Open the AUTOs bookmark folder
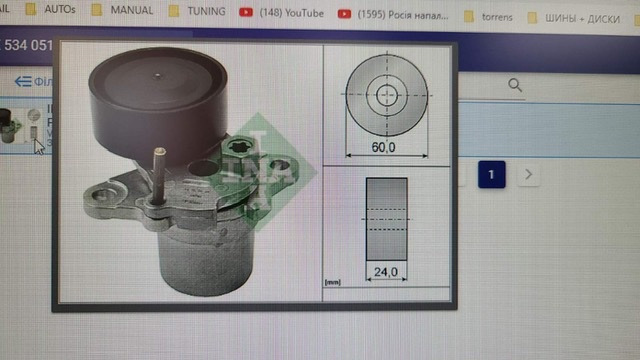The height and width of the screenshot is (360, 640). coord(51,9)
